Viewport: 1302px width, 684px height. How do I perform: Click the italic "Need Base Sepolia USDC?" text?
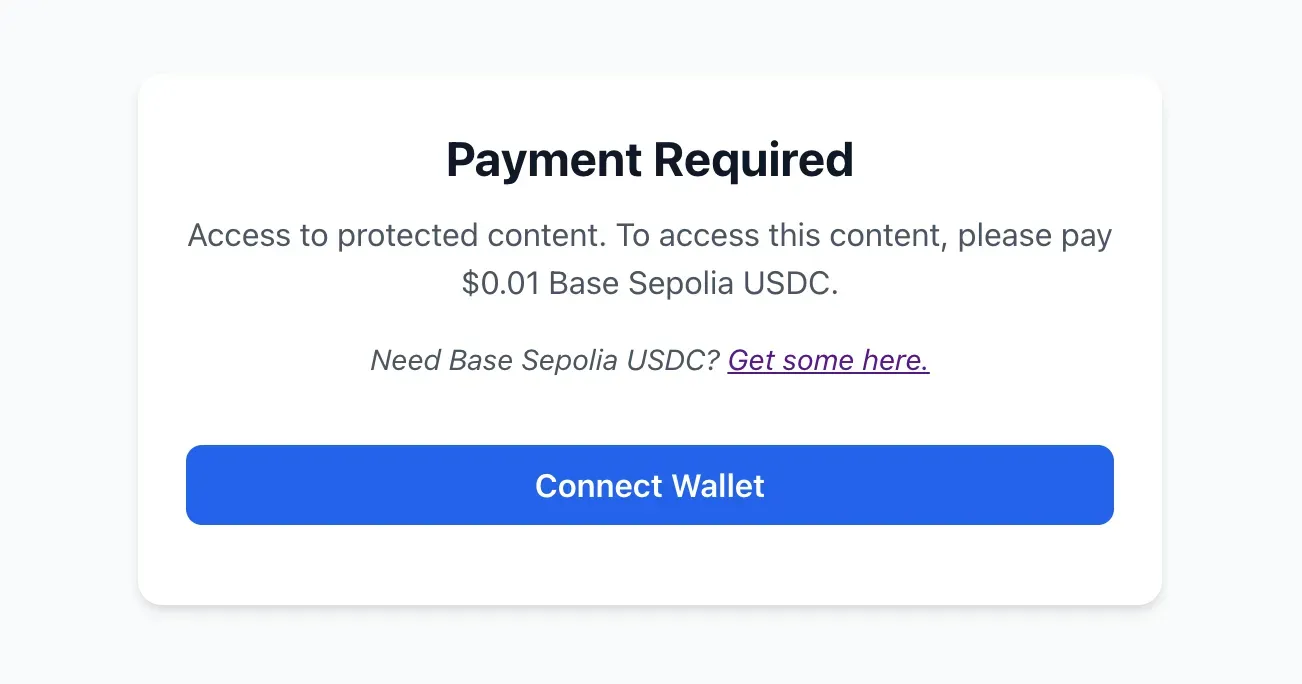(545, 360)
